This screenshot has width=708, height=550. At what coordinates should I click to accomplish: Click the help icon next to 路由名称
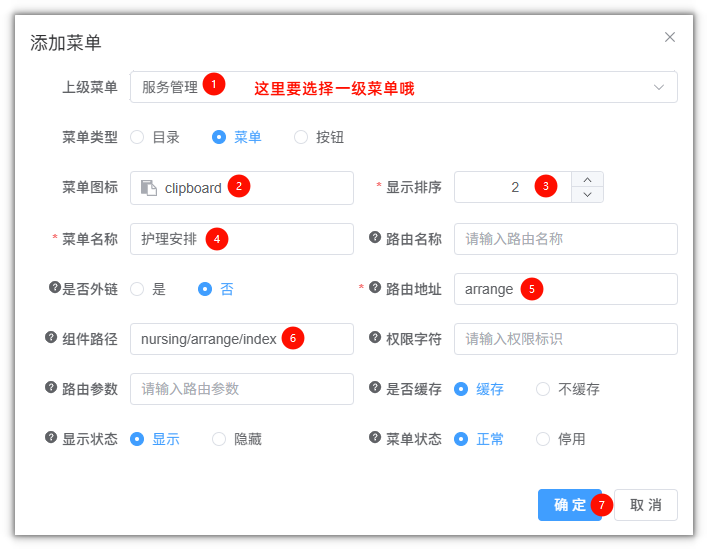375,237
